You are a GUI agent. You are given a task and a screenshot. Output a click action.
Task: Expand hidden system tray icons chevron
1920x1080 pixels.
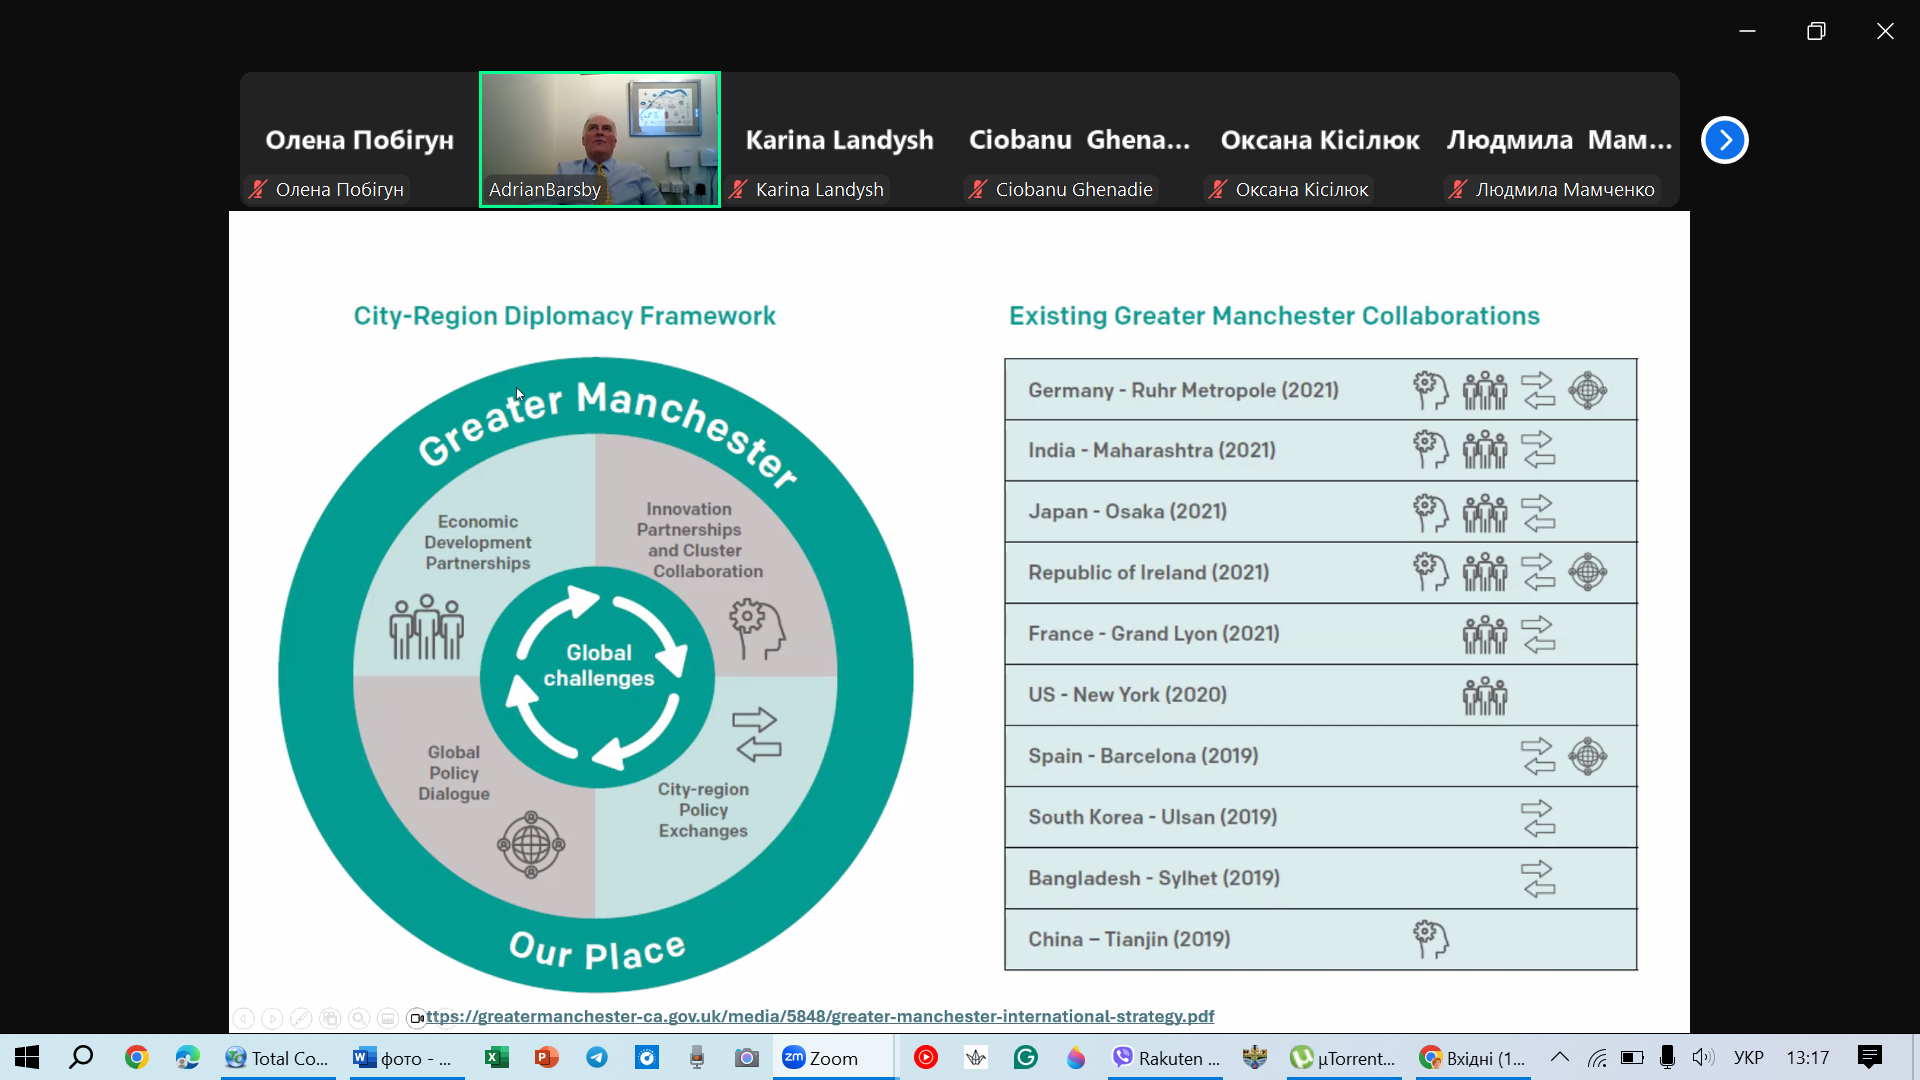point(1559,1058)
